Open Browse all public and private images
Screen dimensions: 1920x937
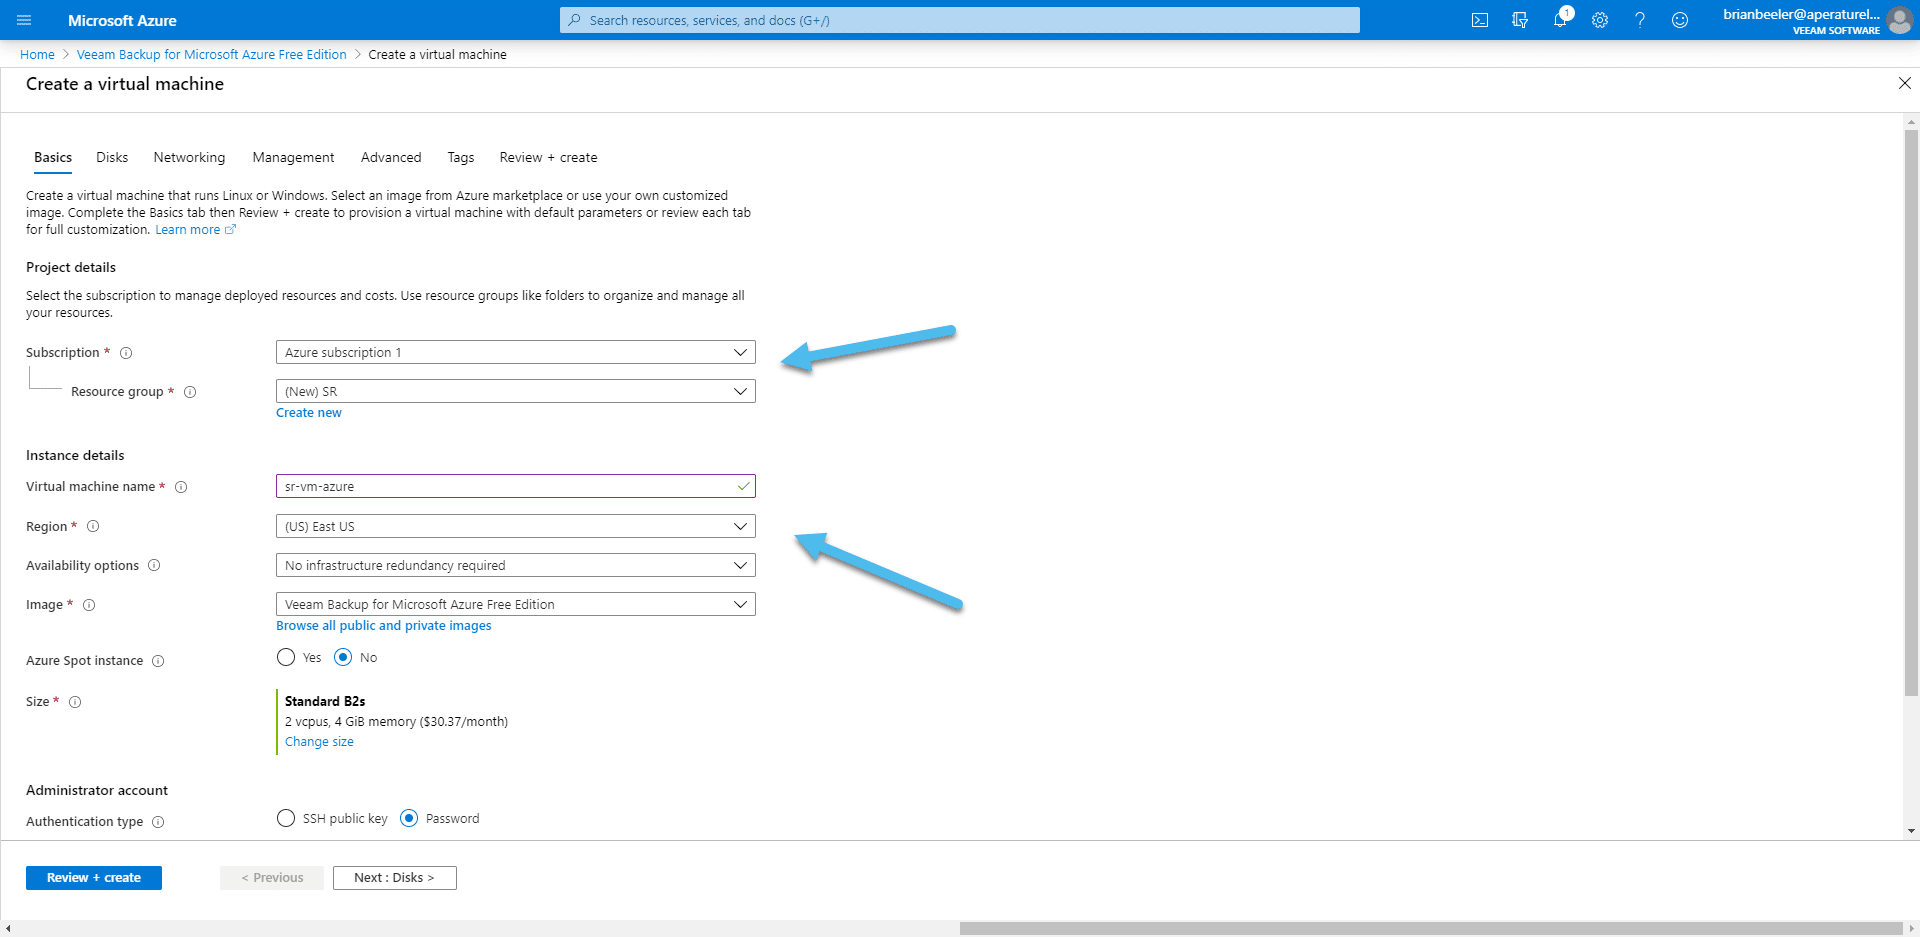(x=384, y=626)
